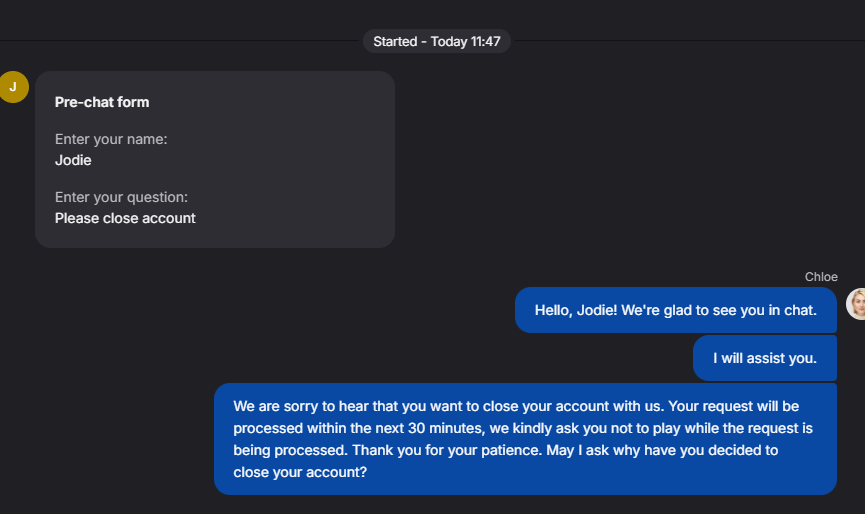Click the We're glad to see you text
865x514 pixels.
[x=718, y=310]
